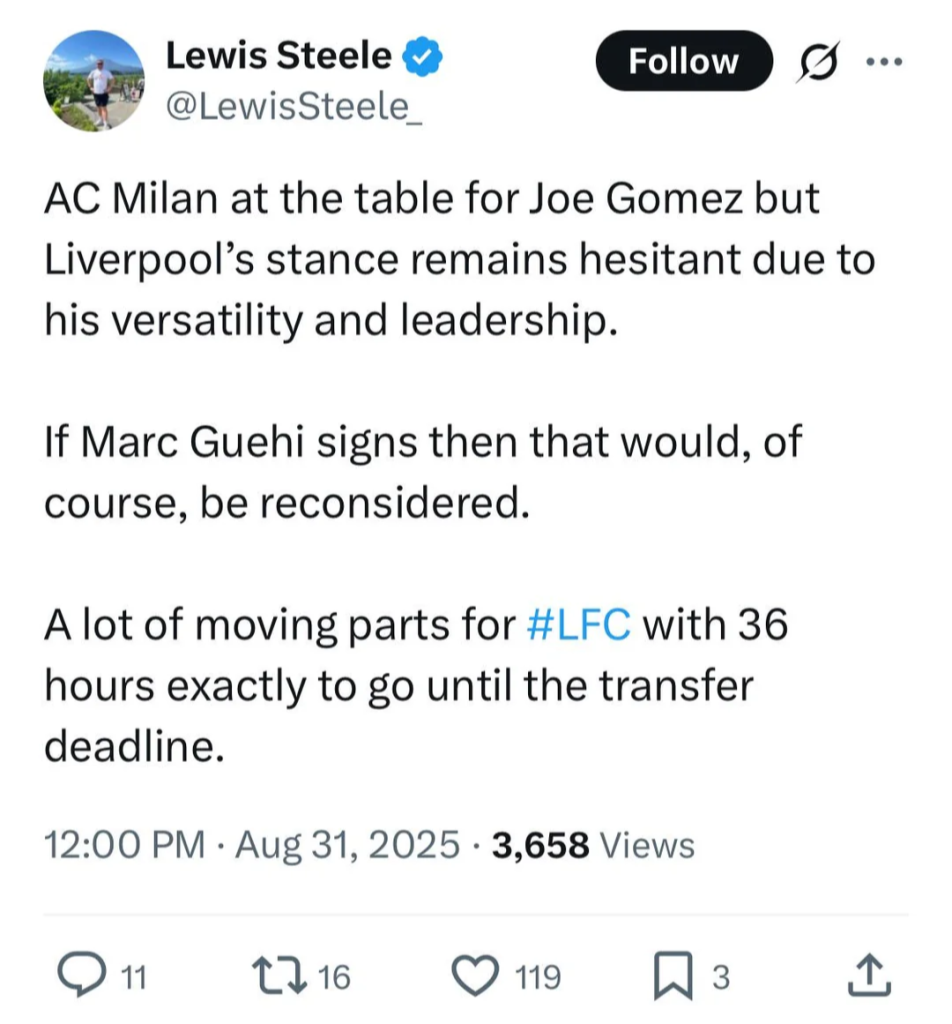Open the three-dot more options menu
This screenshot has height=1024, width=952.
[883, 62]
